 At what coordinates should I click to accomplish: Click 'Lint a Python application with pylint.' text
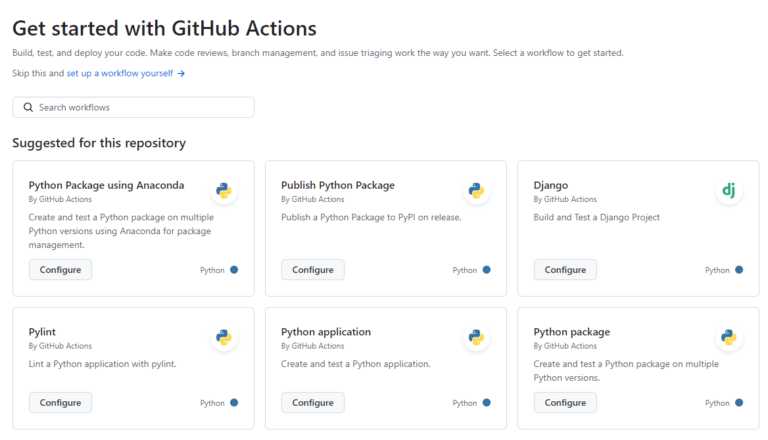[x=102, y=364]
